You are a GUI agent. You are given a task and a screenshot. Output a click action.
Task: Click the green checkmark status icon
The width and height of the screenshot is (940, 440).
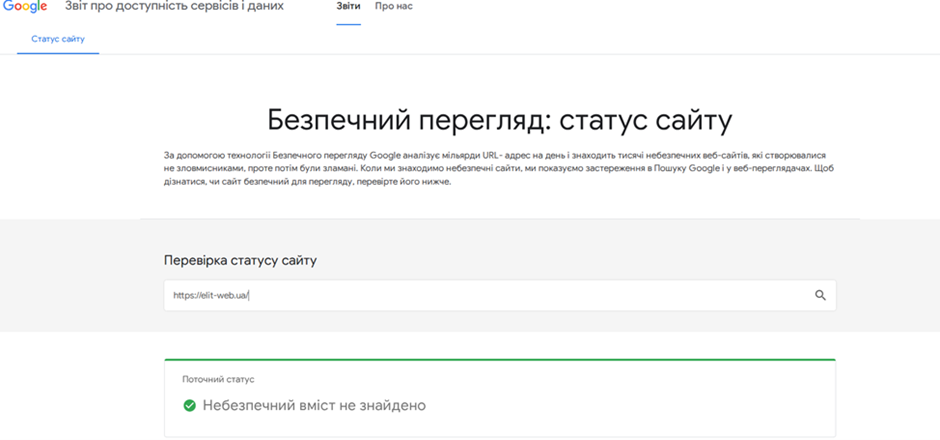(x=189, y=405)
